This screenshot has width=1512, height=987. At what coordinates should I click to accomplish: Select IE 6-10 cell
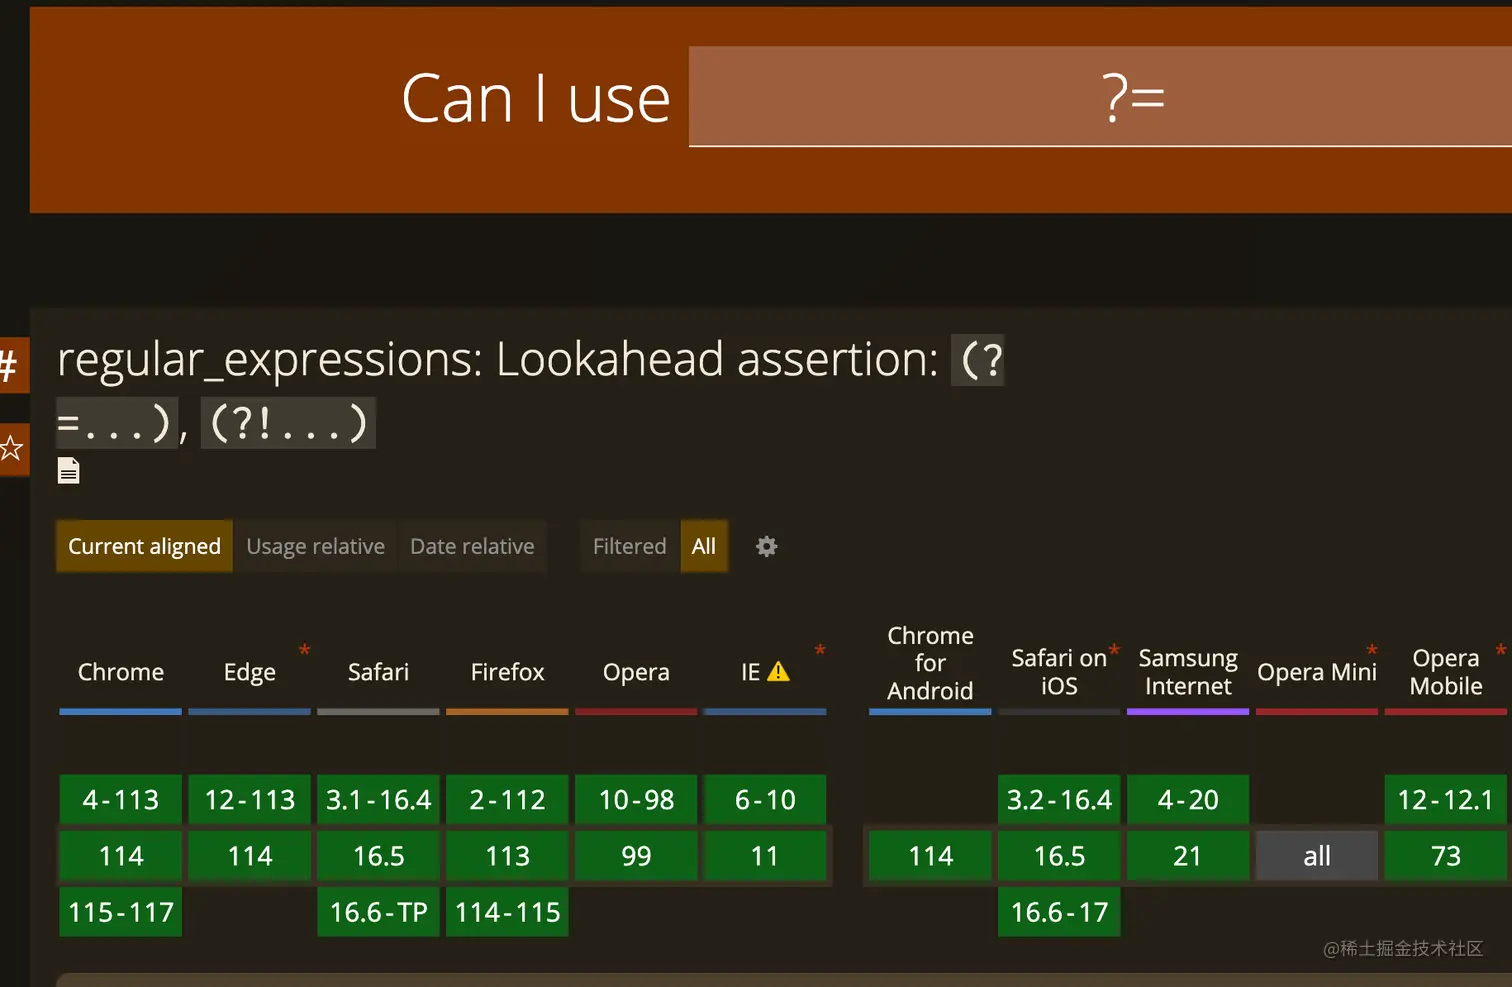(x=765, y=800)
